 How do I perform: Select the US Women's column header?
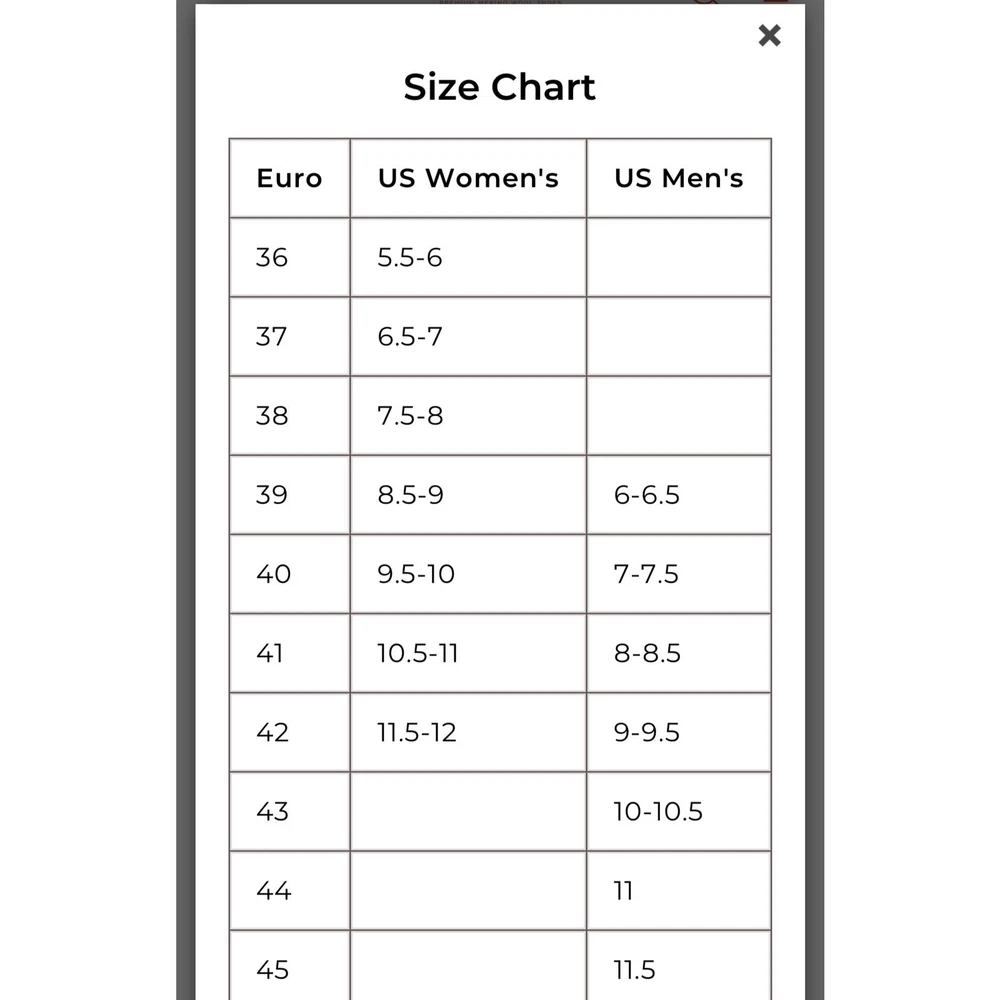[x=468, y=178]
